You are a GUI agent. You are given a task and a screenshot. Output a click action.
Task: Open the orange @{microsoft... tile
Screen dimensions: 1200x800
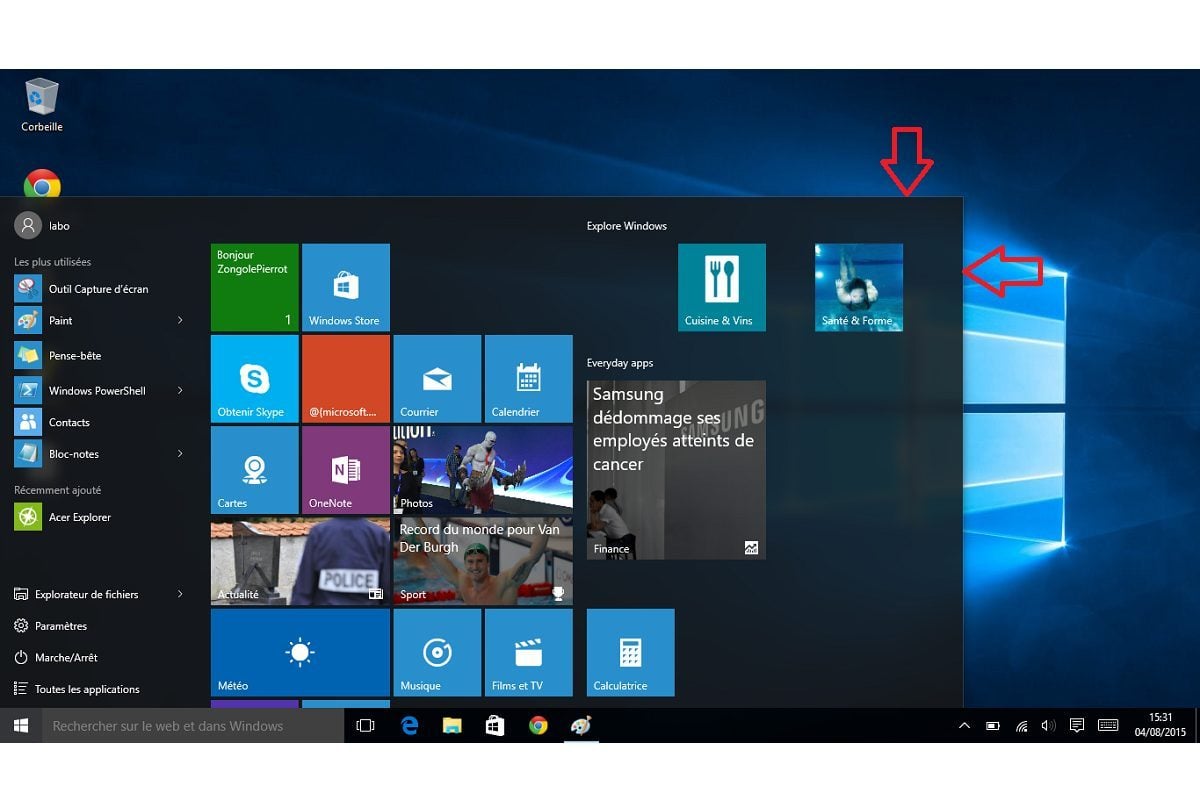pyautogui.click(x=346, y=378)
